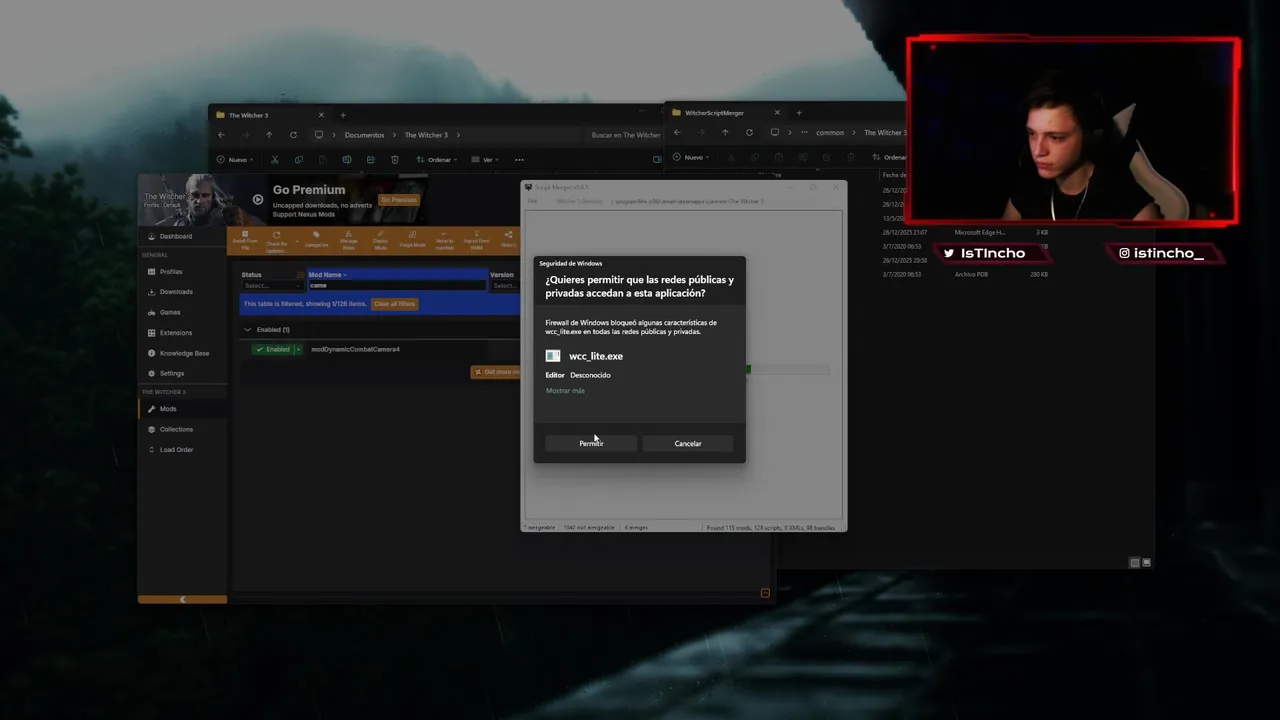Click Clear all filters button
Screen dimensions: 1280x720
pos(394,304)
